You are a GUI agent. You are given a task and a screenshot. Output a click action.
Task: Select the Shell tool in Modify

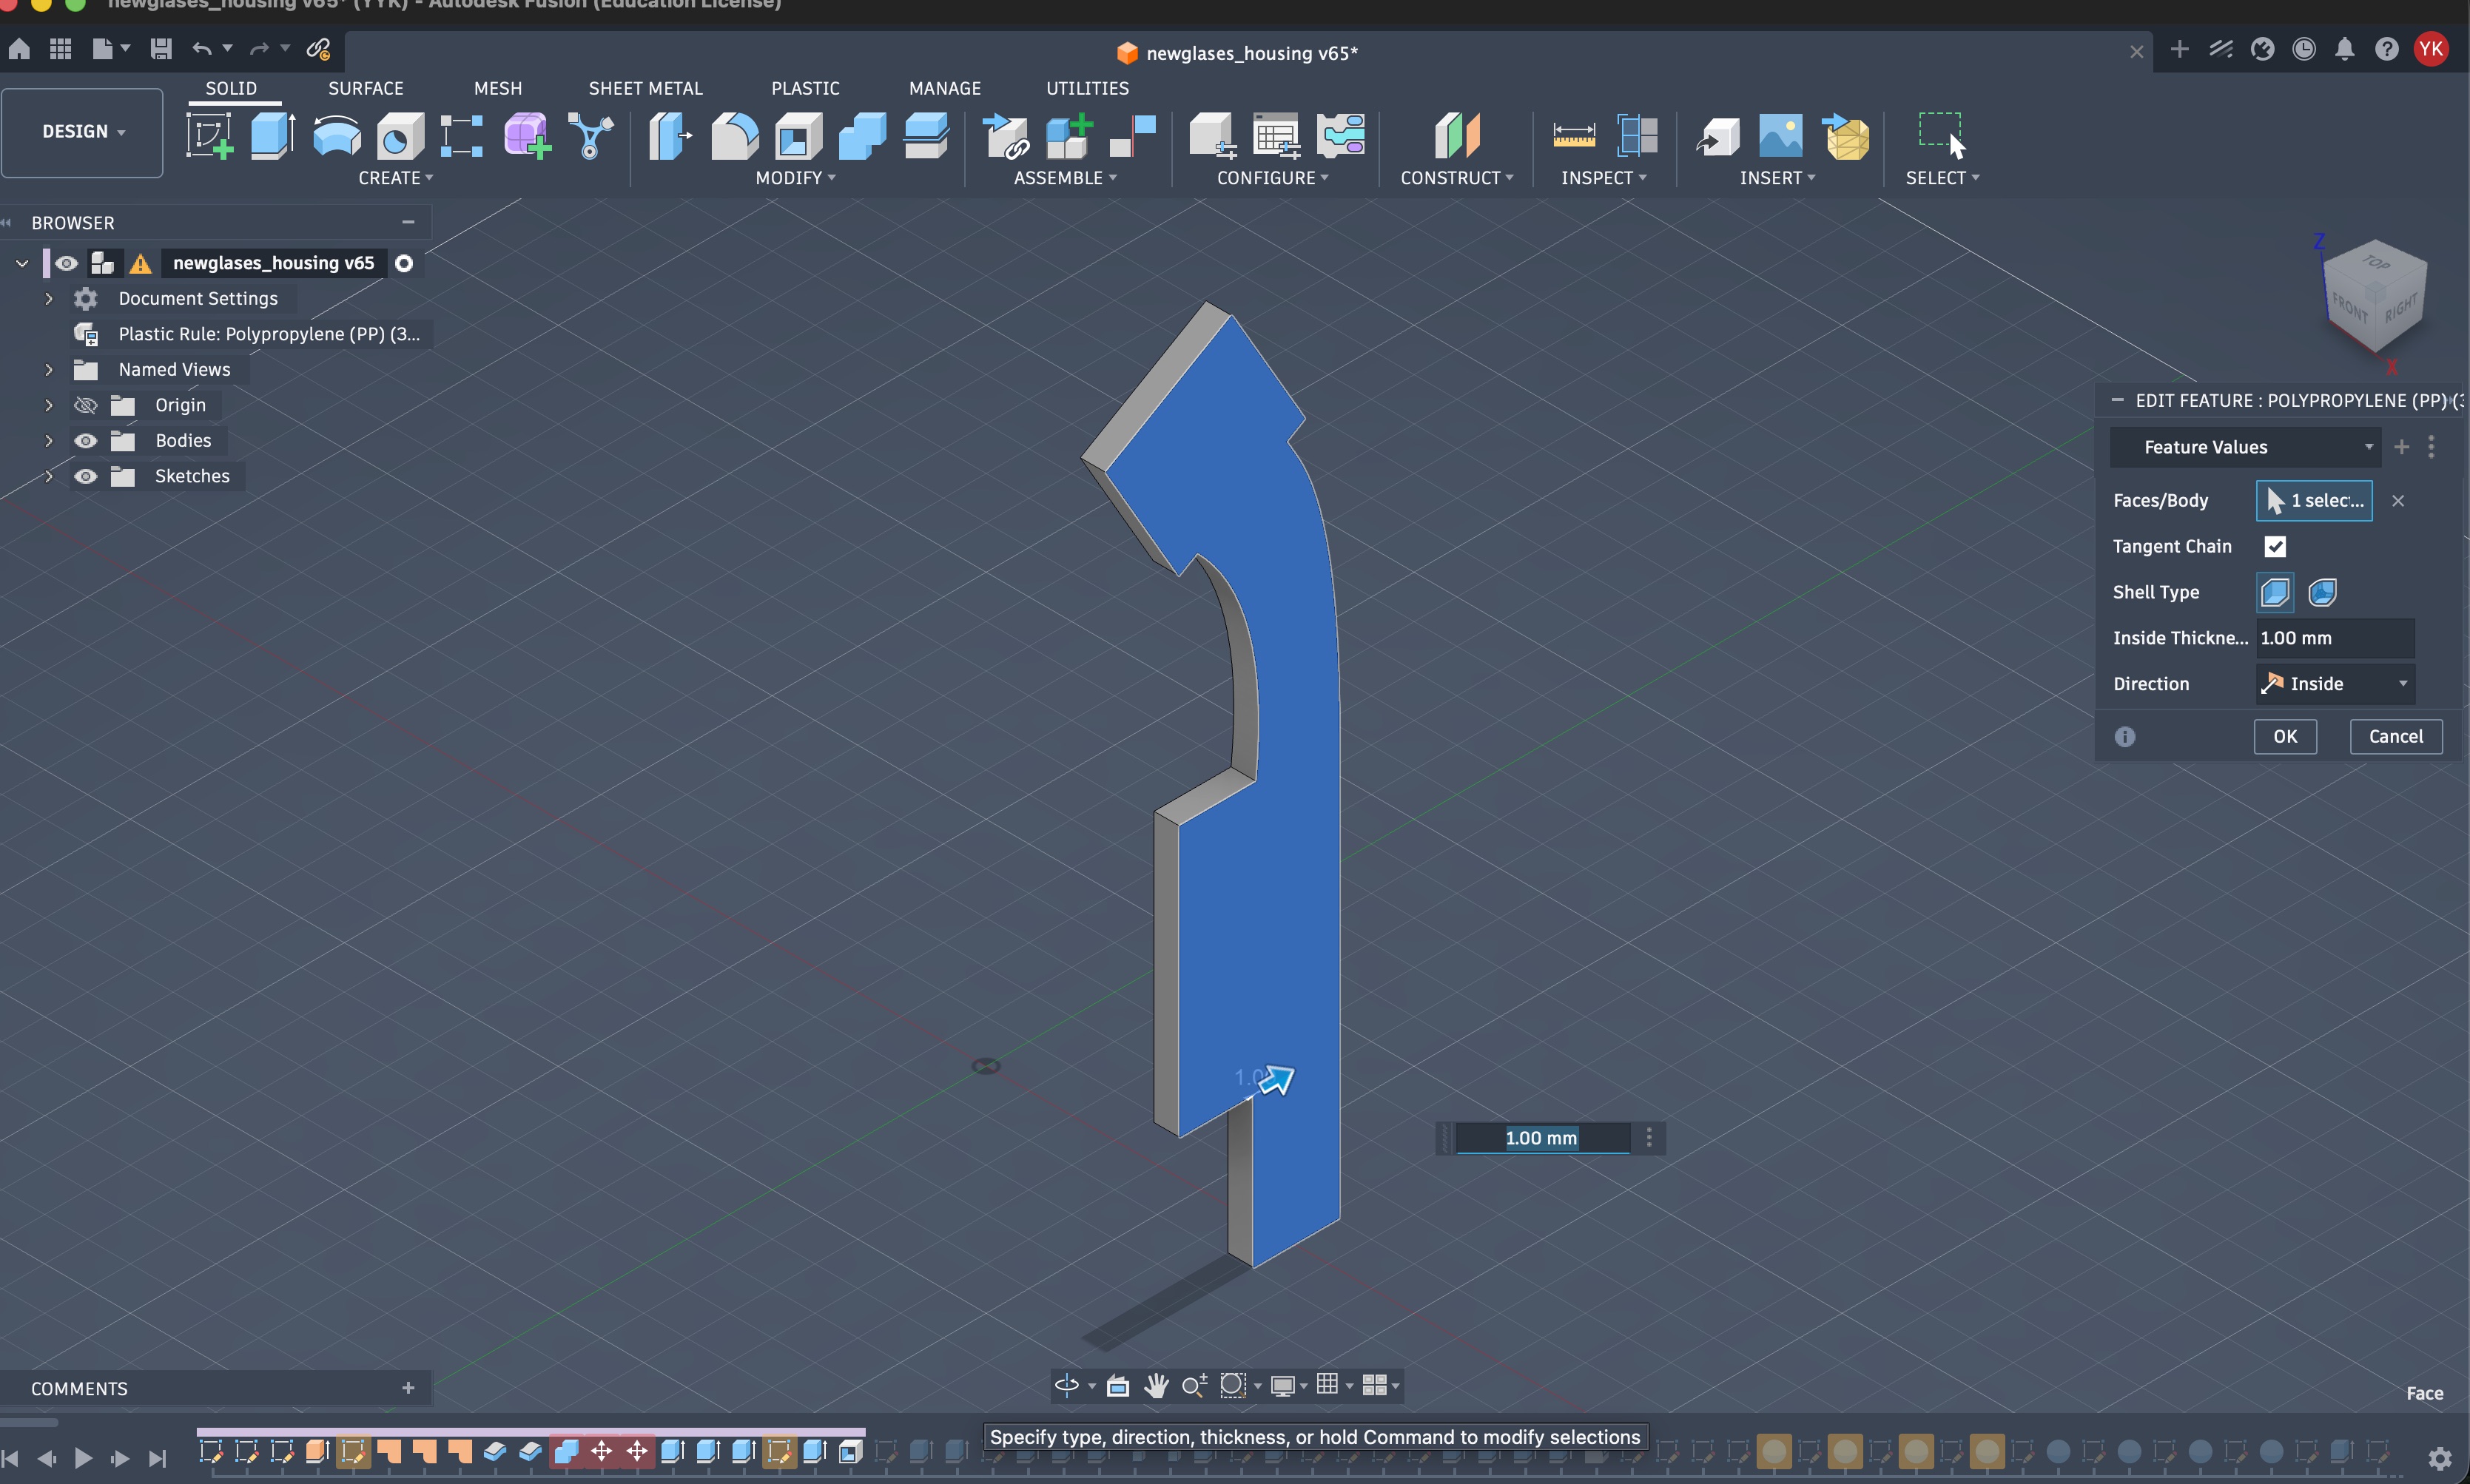coord(799,136)
